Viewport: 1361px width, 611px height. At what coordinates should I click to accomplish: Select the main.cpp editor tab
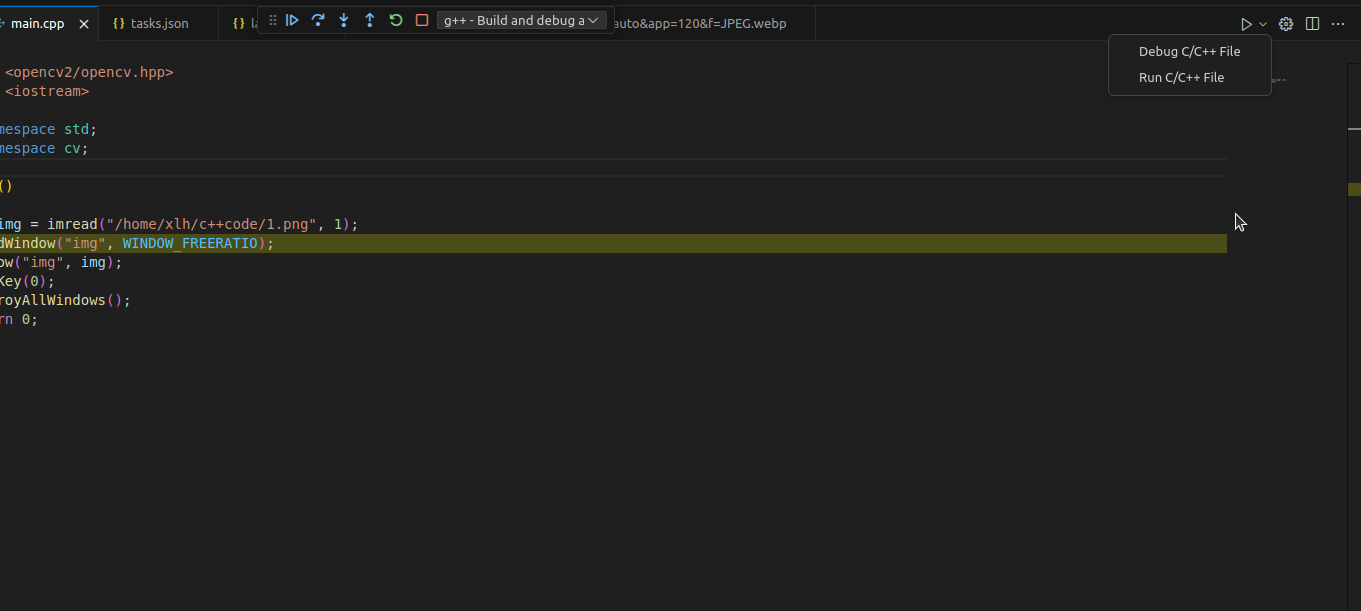40,23
